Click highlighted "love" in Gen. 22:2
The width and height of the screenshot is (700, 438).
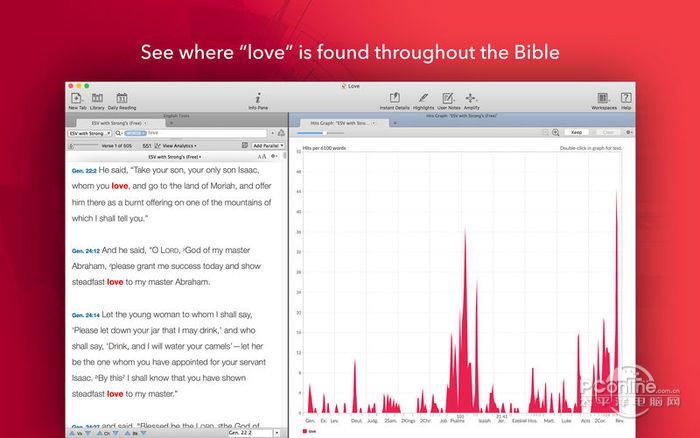tap(120, 186)
